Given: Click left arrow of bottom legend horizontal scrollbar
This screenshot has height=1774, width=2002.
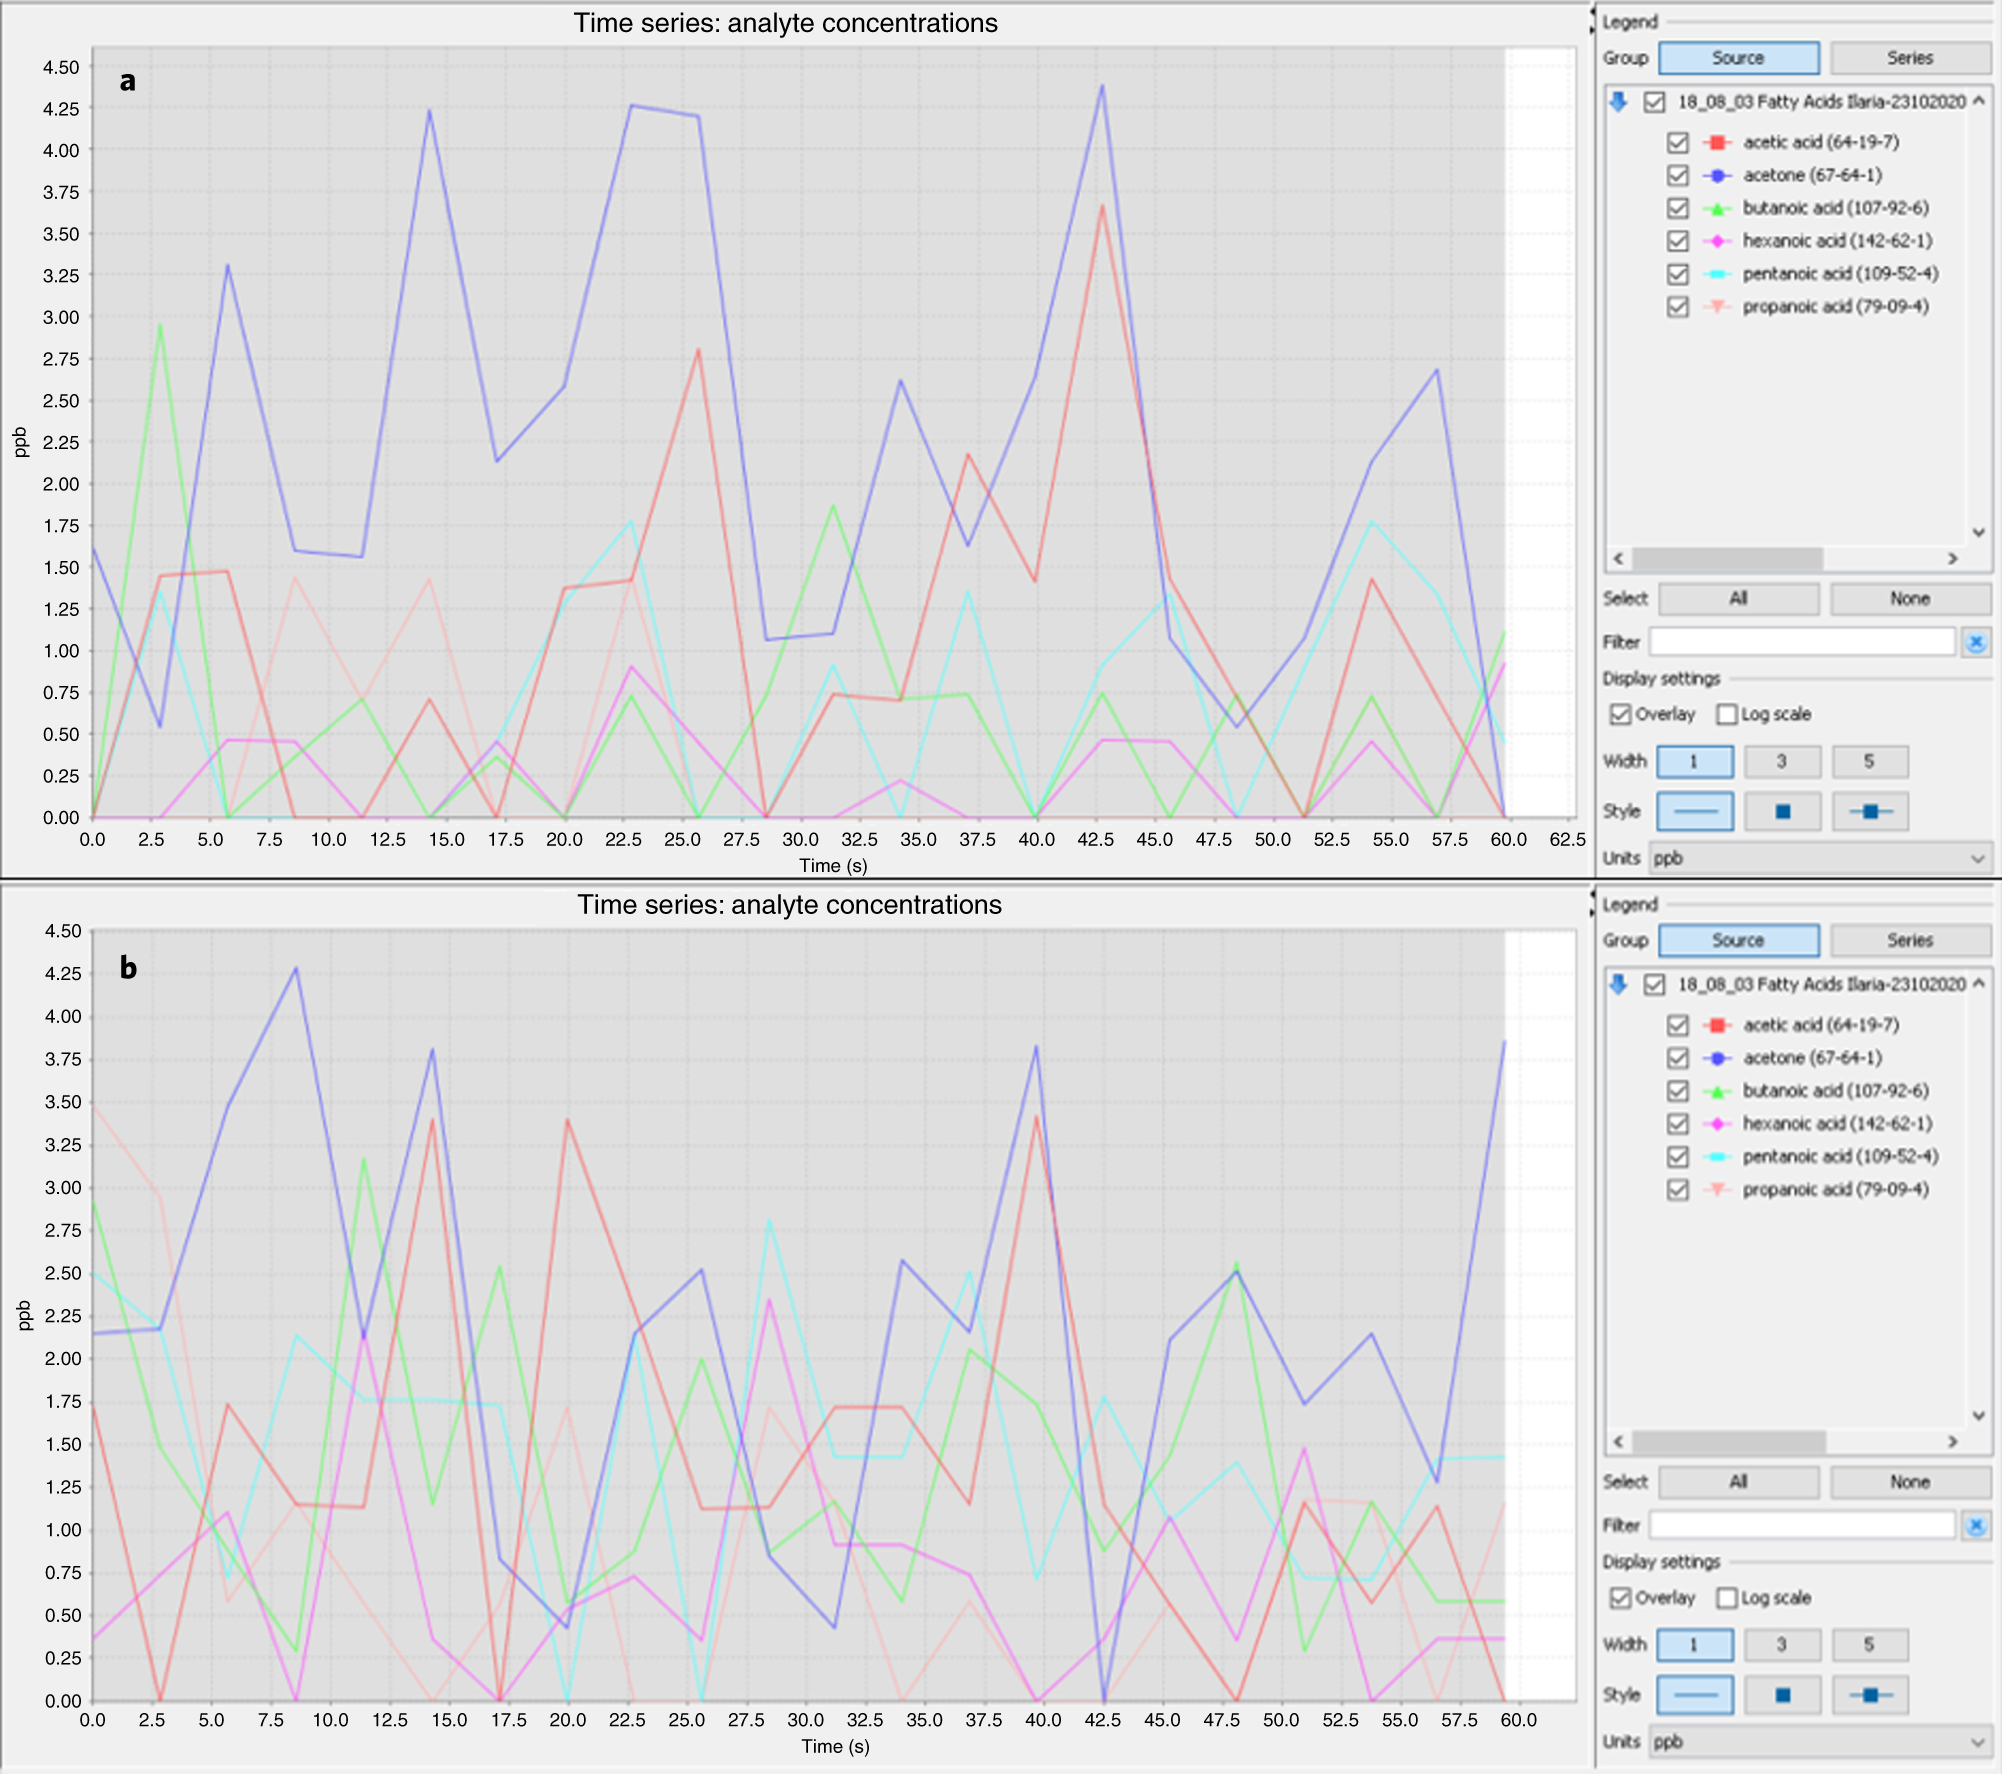Looking at the screenshot, I should [1619, 1441].
